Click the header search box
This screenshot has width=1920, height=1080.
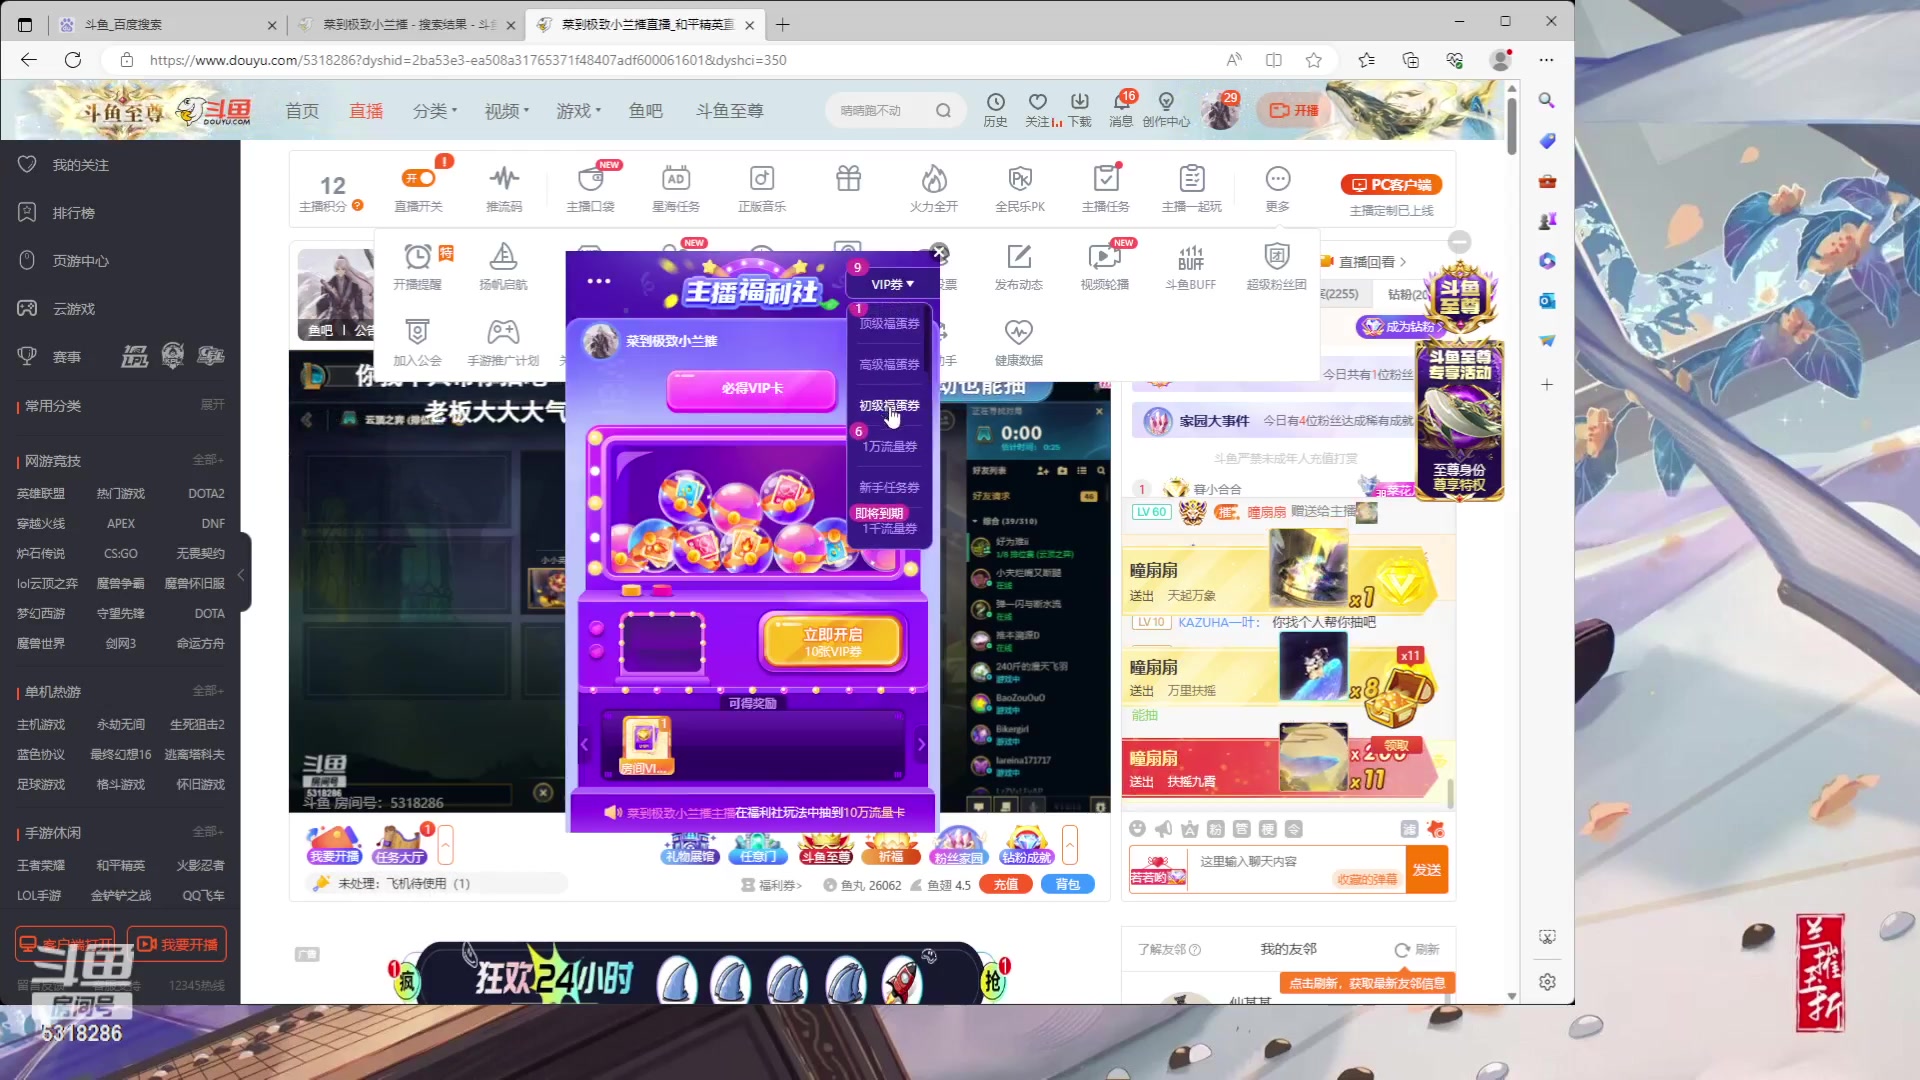click(x=895, y=111)
